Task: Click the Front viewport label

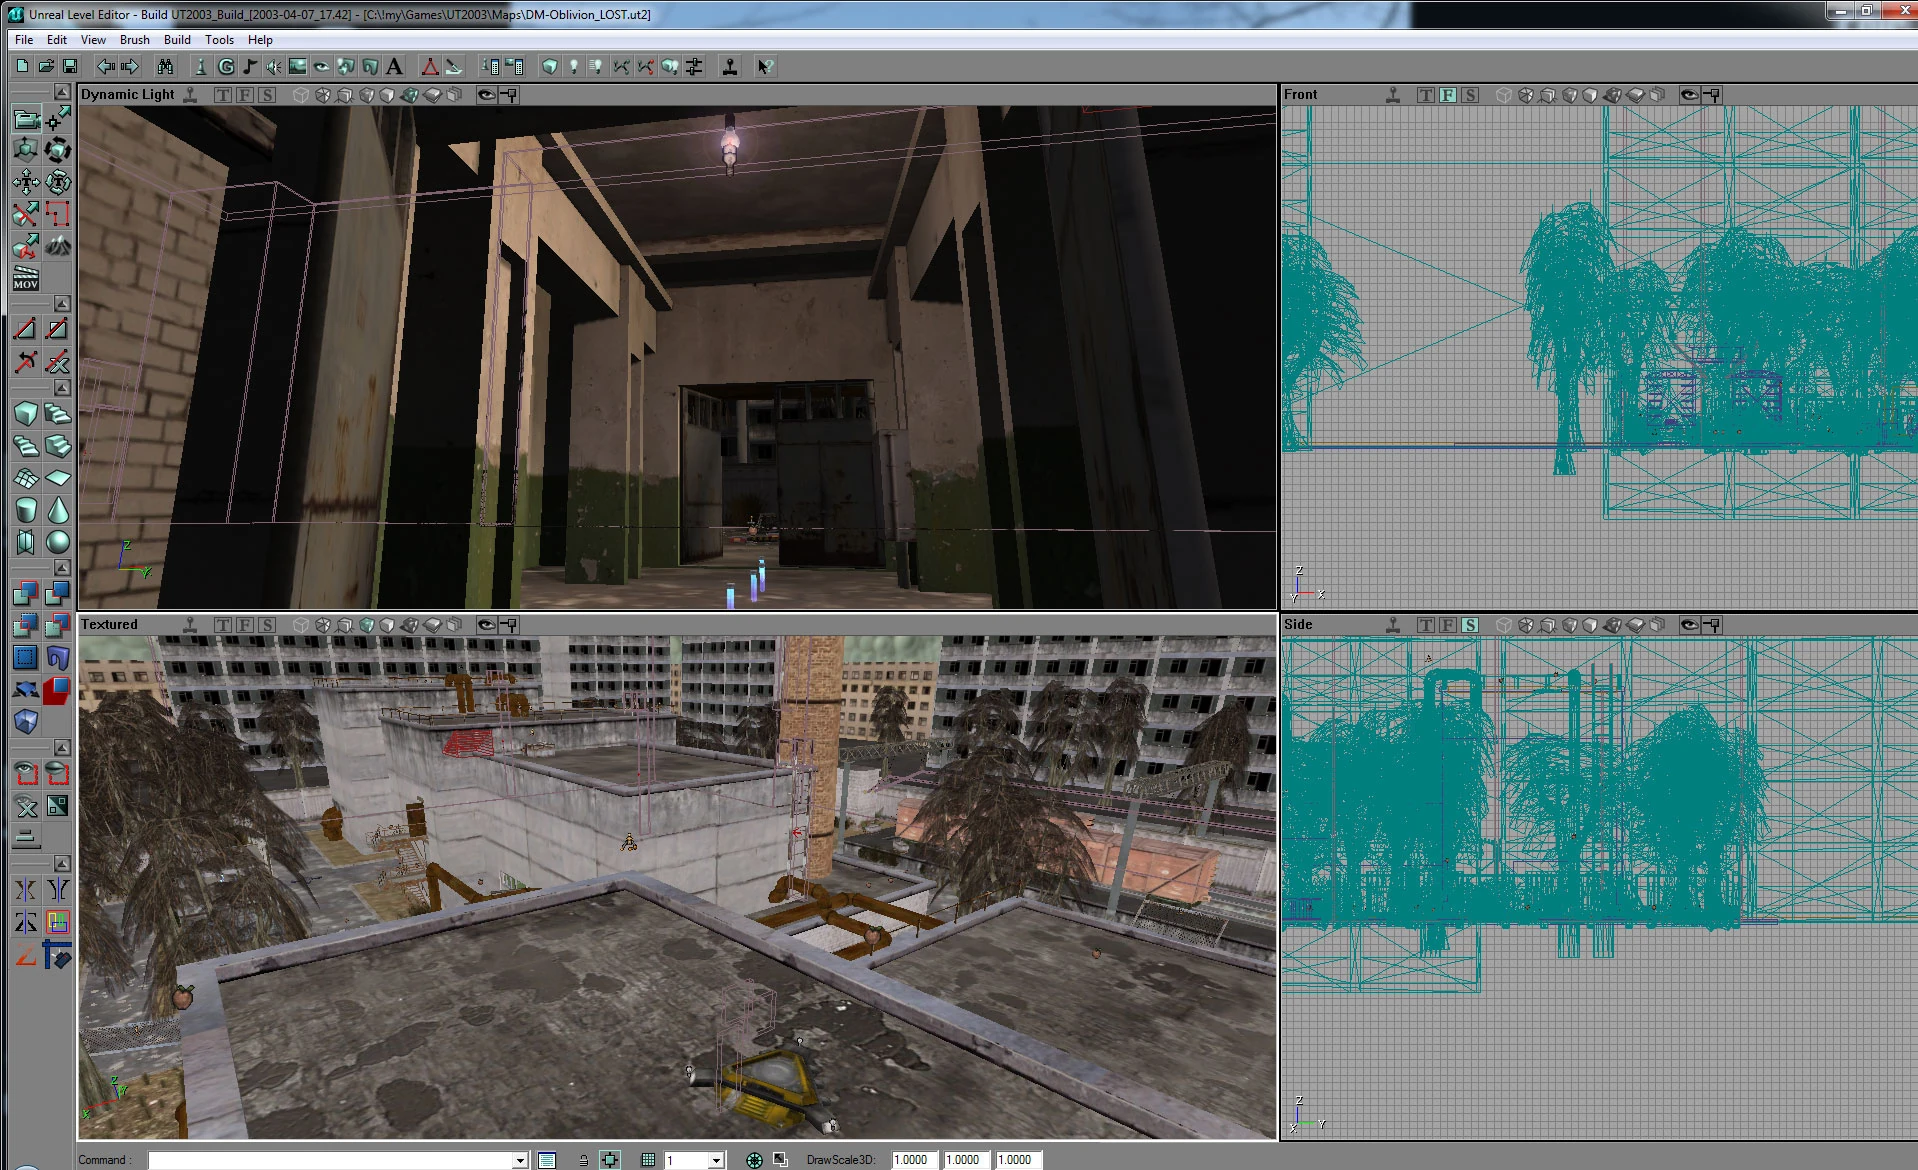Action: [1300, 95]
